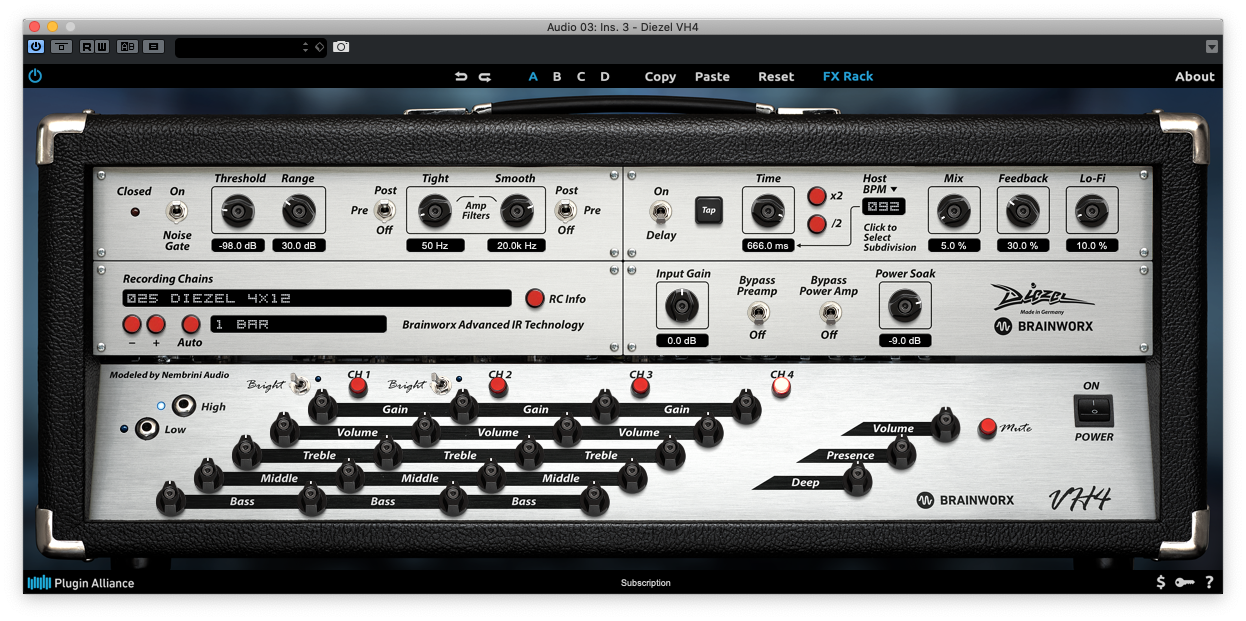Viewport: 1246px width, 621px height.
Task: Open help with the question mark icon
Action: point(1209,582)
